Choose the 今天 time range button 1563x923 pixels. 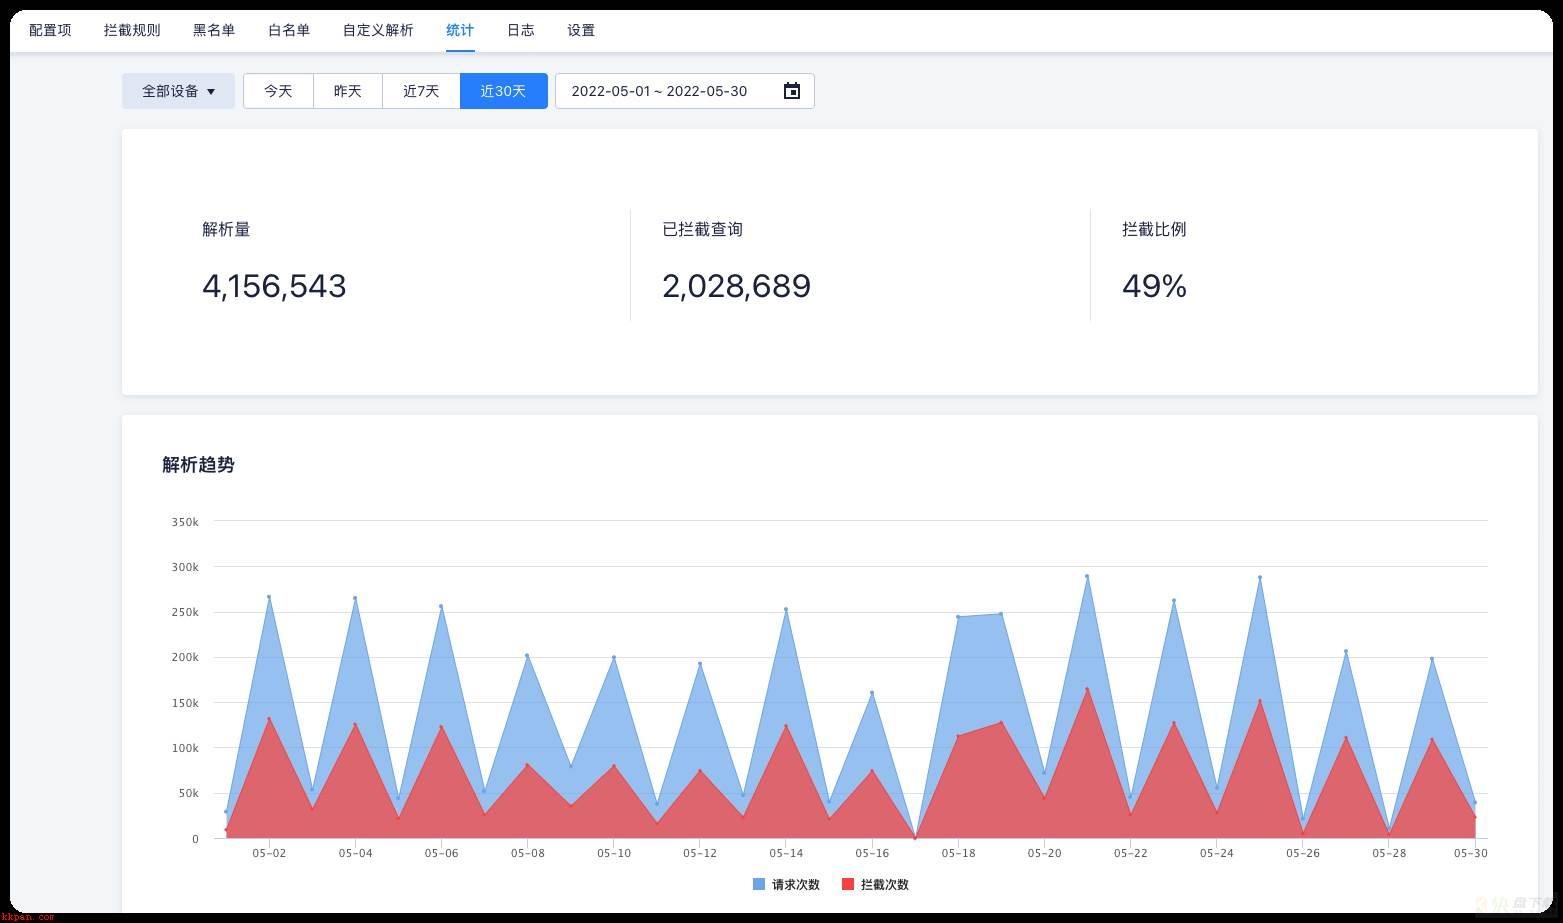278,91
